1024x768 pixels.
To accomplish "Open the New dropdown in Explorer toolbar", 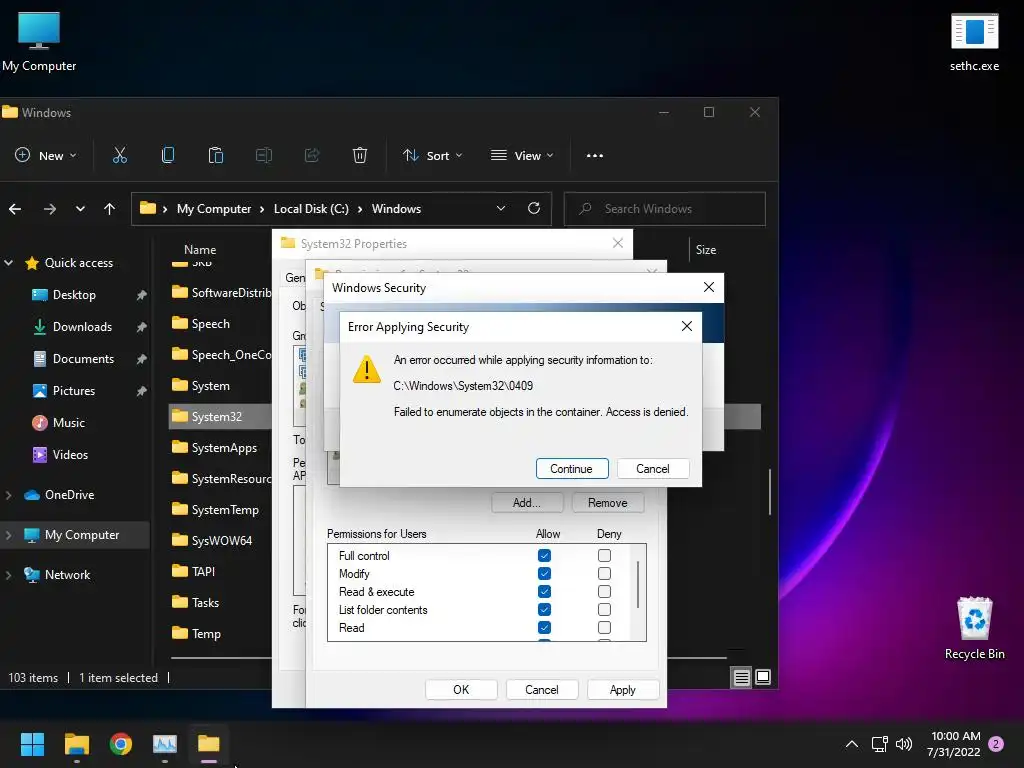I will coord(46,155).
